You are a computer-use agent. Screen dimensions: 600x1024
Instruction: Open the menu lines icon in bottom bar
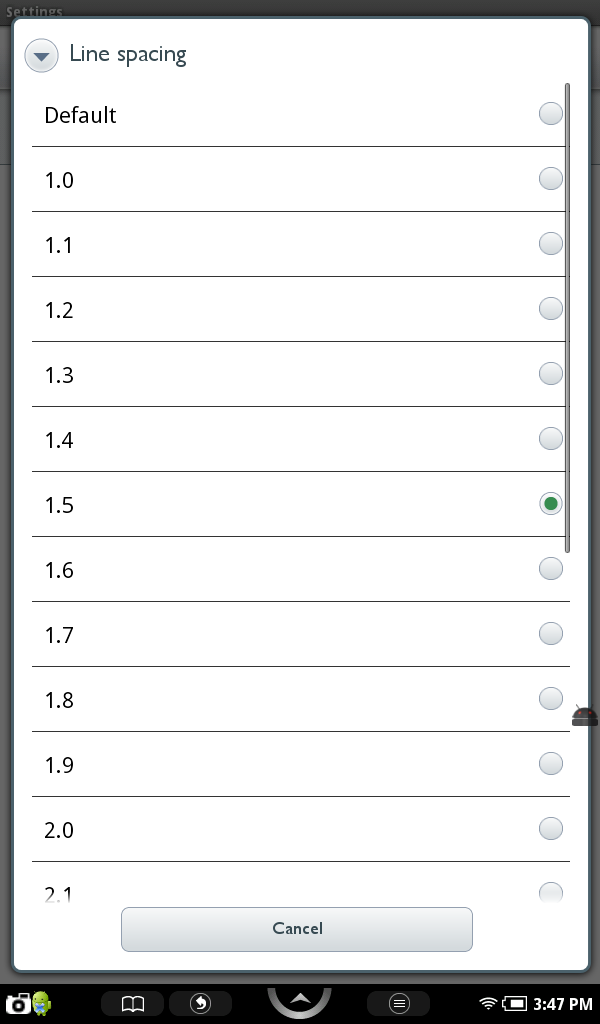[398, 1003]
